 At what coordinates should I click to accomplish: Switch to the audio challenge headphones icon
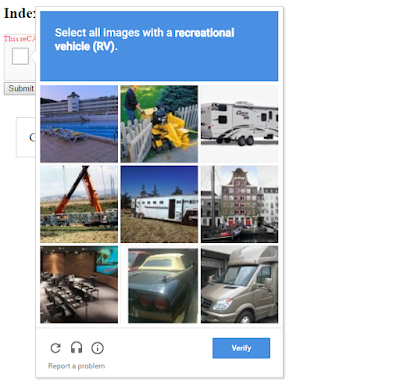click(x=76, y=348)
